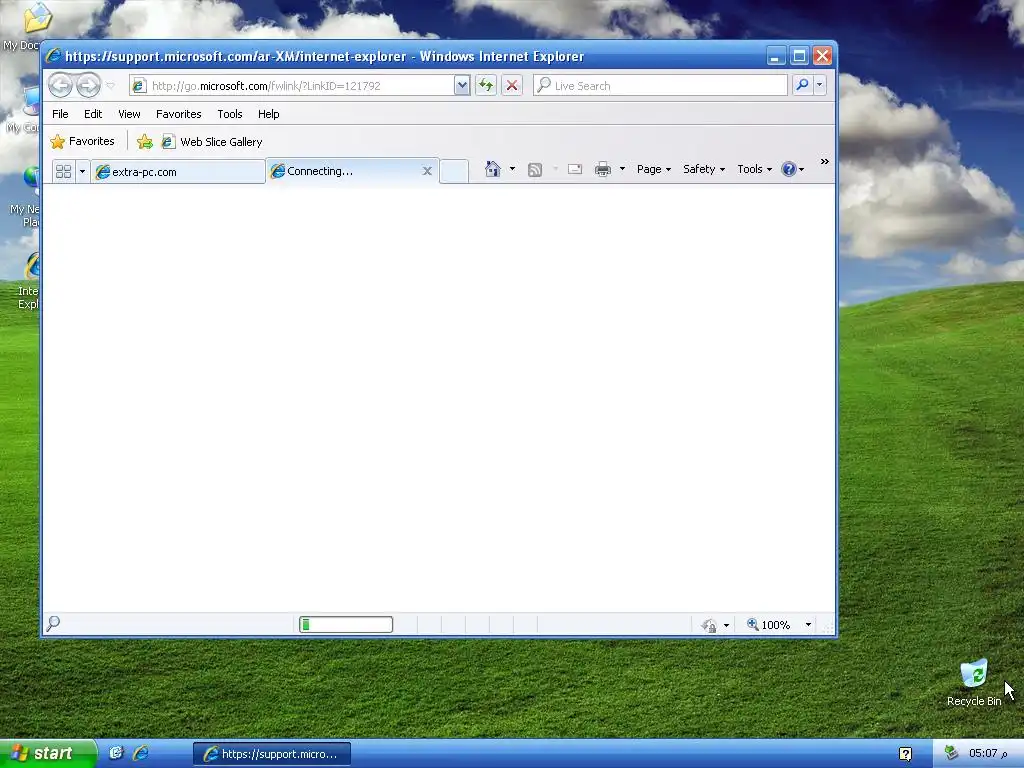Expand the Home button dropdown arrow
The image size is (1024, 768).
(513, 169)
